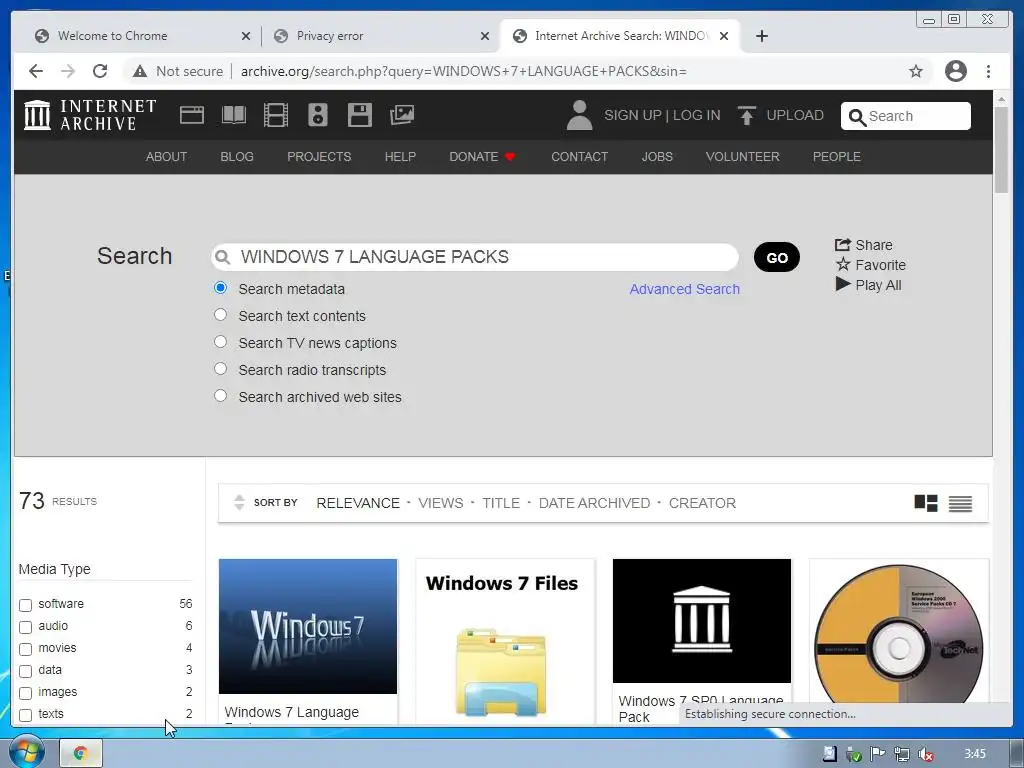1024x768 pixels.
Task: Open the JOBS menu item
Action: (656, 157)
